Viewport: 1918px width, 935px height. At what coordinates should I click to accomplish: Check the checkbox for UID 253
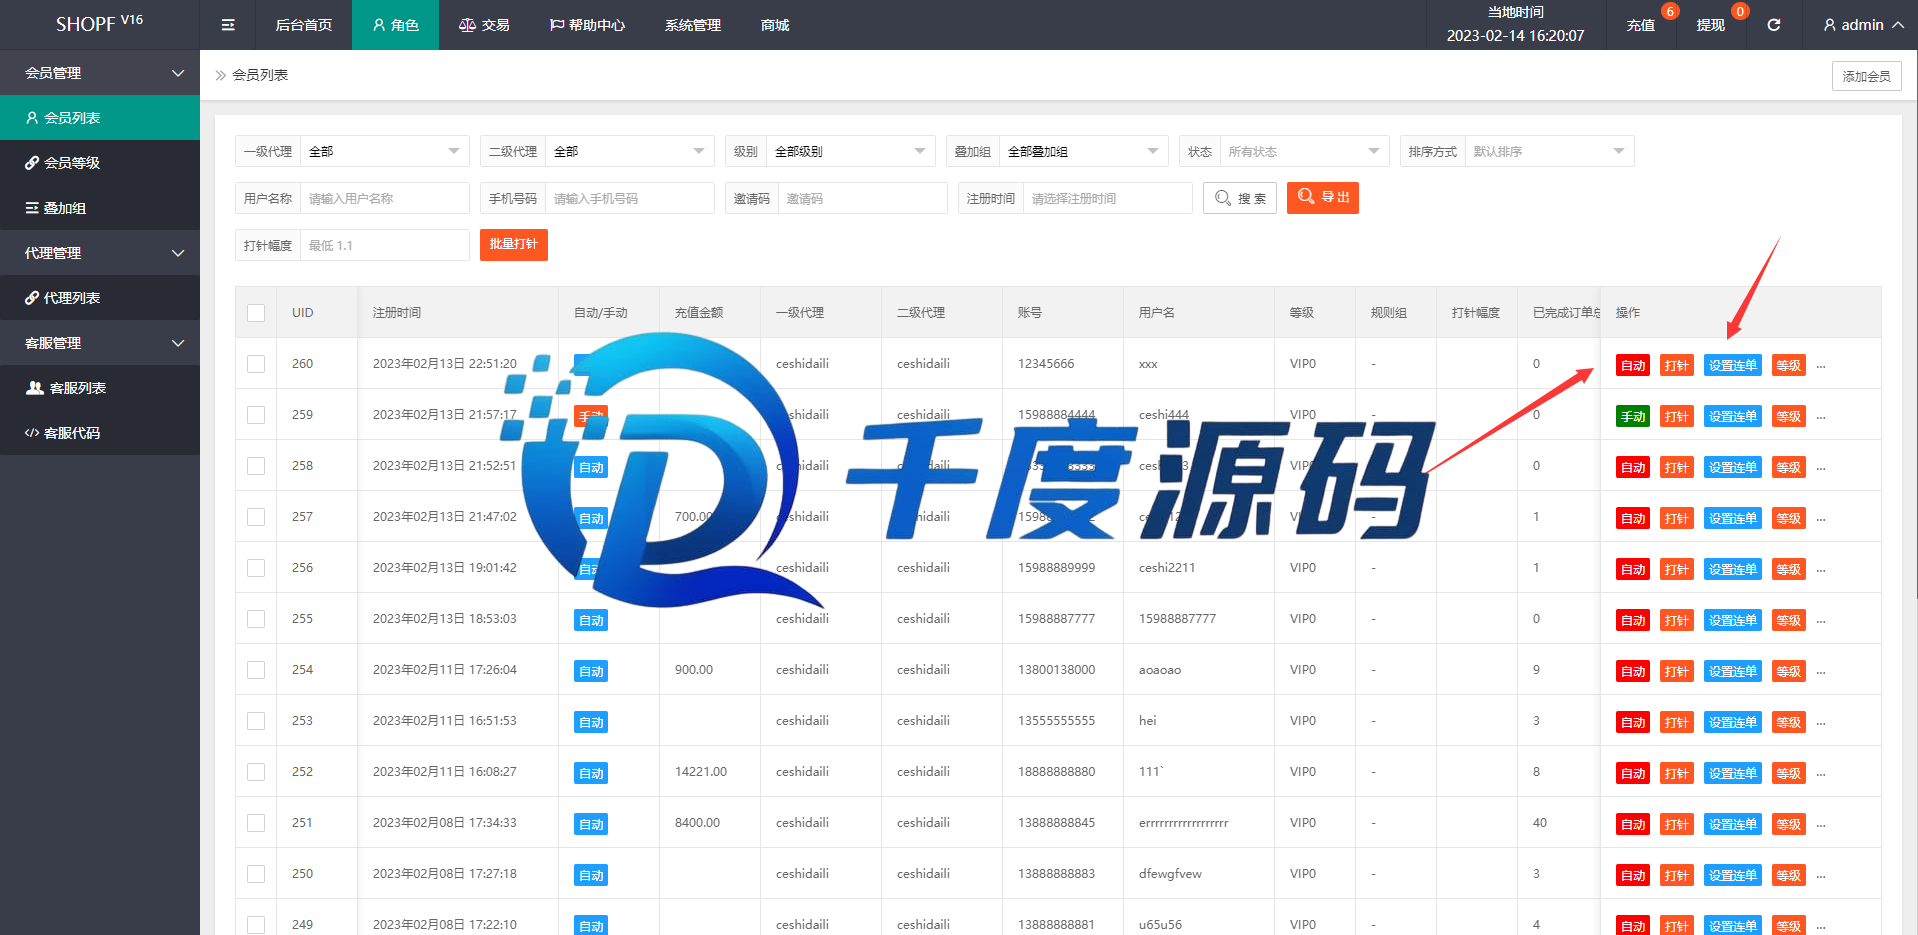click(x=256, y=721)
